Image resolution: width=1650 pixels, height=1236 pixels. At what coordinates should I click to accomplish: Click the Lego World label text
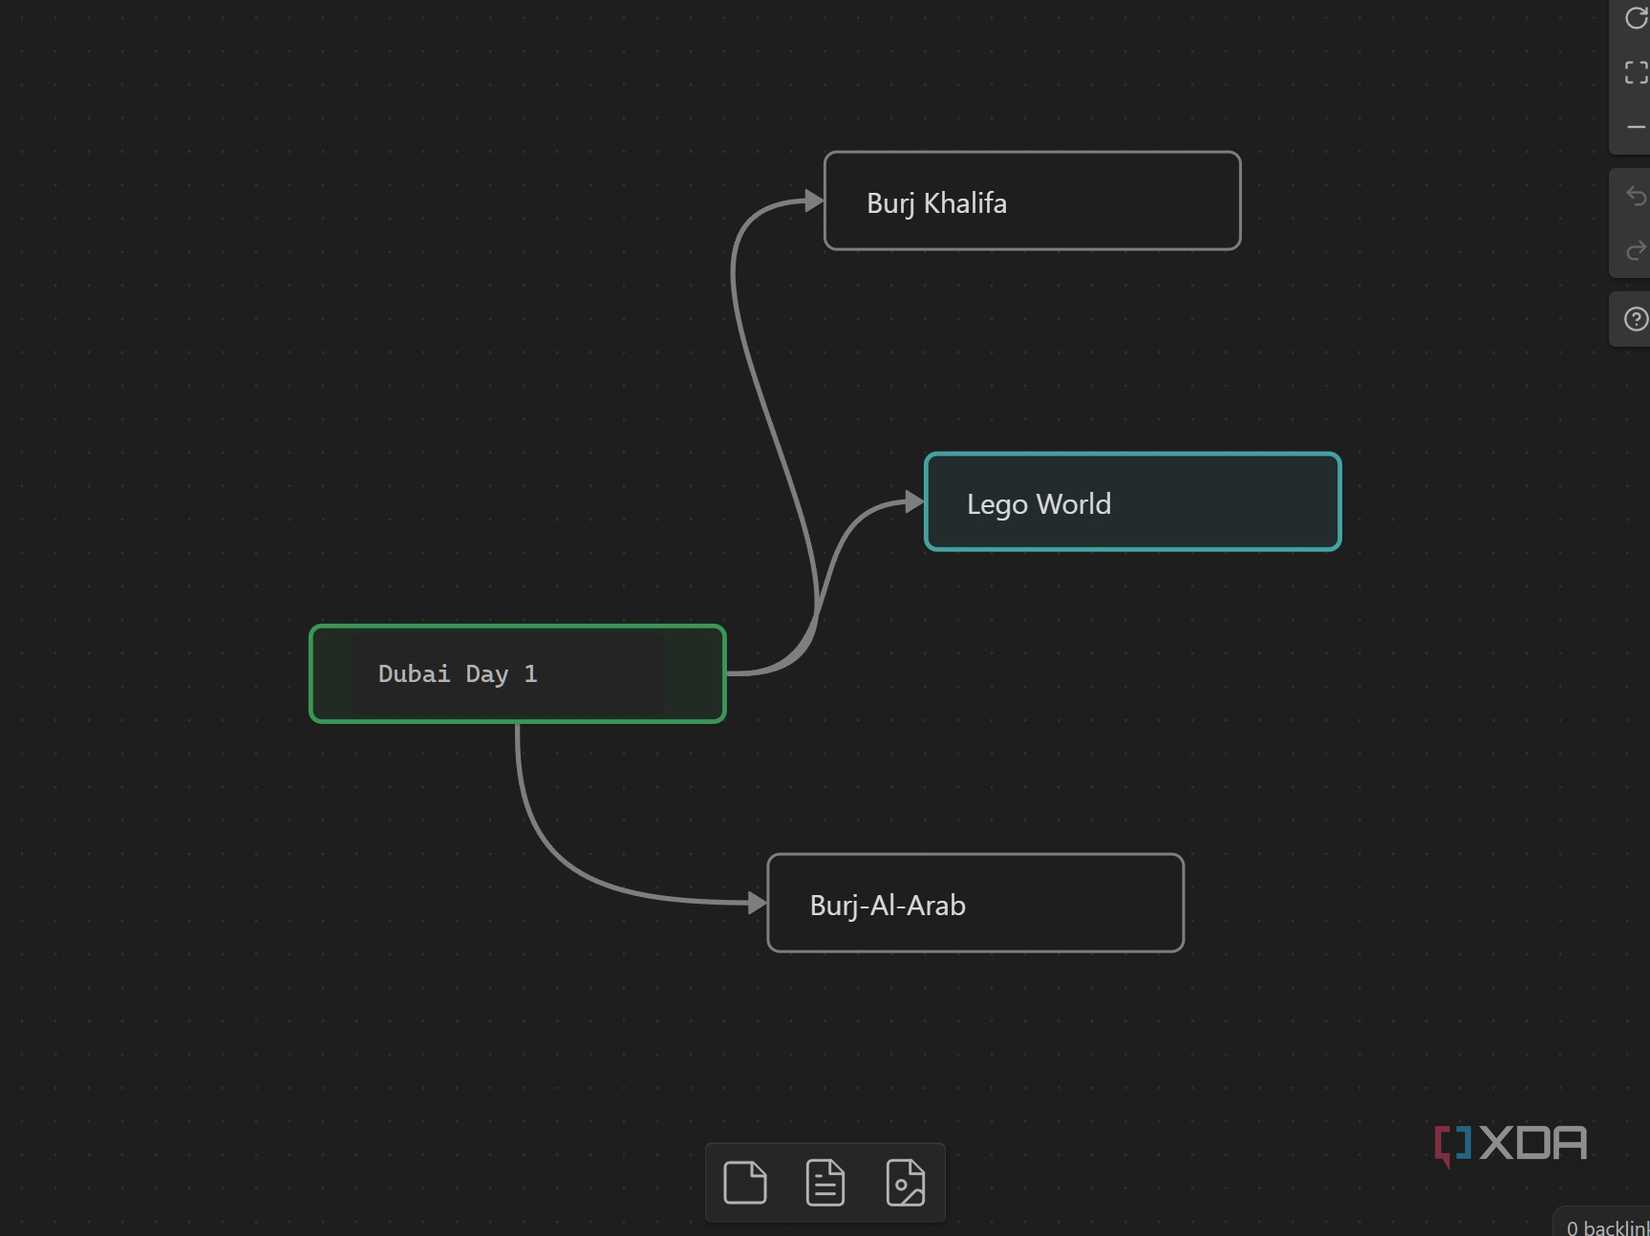[x=1039, y=504]
